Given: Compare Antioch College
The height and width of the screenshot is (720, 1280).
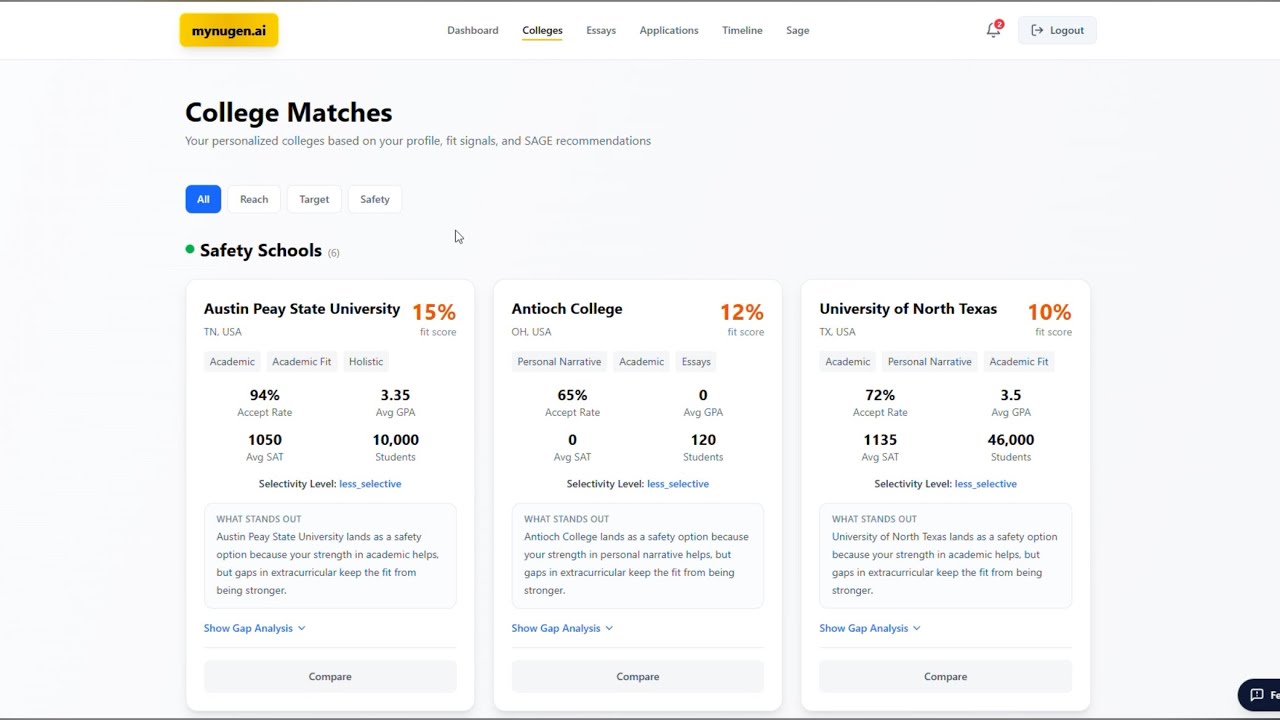Looking at the screenshot, I should [x=638, y=677].
